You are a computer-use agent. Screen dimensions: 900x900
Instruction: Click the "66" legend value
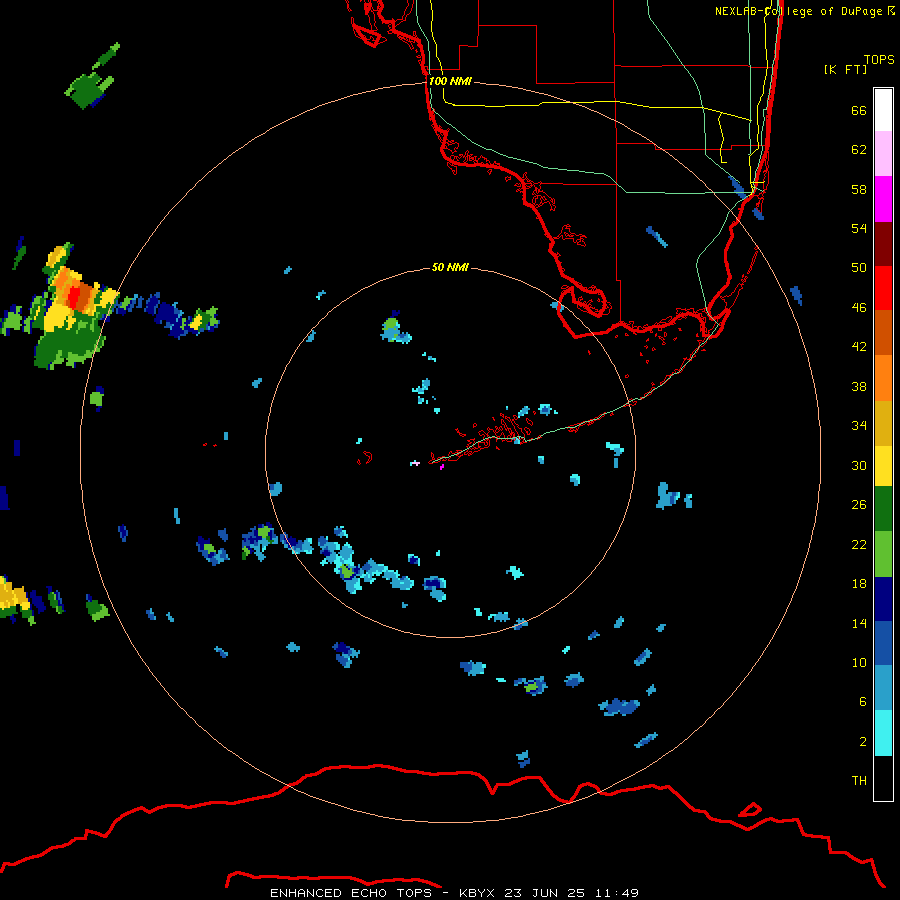[859, 111]
